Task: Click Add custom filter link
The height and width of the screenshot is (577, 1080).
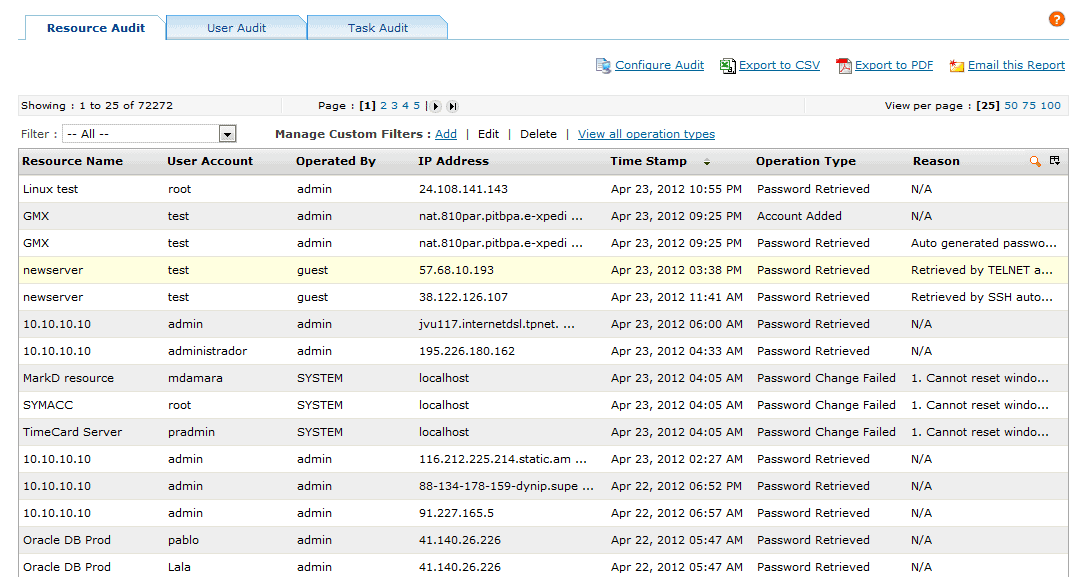Action: (446, 134)
